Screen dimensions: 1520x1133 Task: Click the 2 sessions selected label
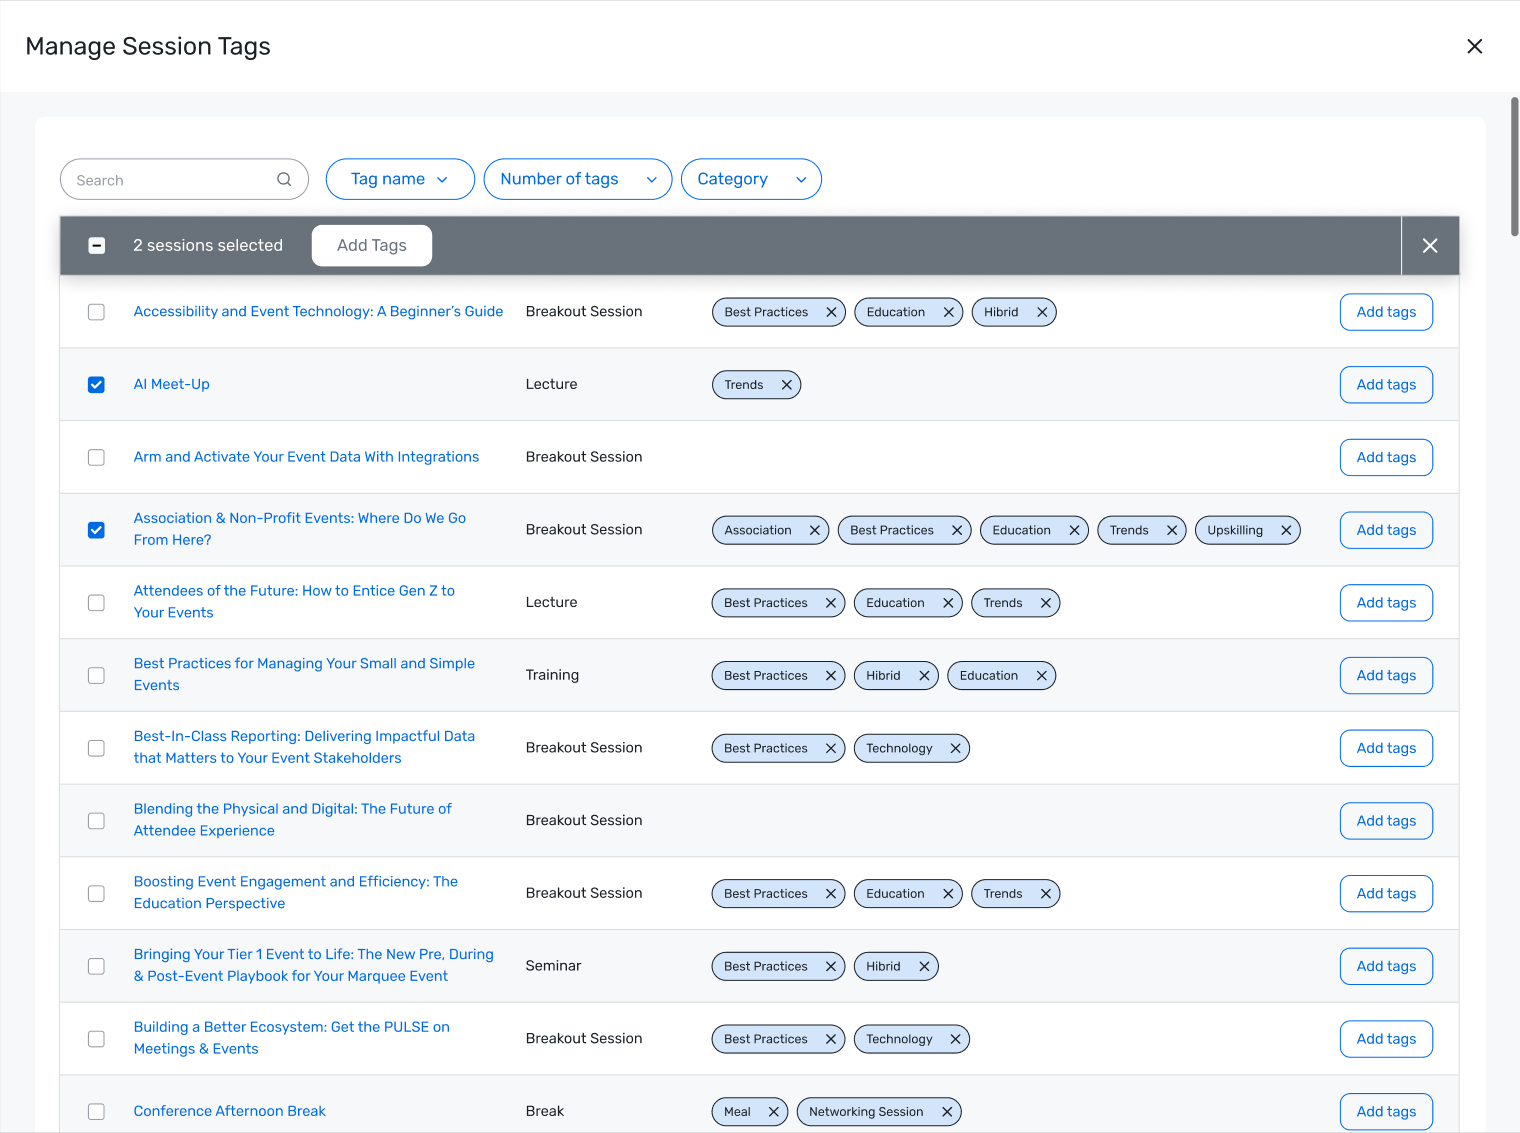[x=208, y=246]
